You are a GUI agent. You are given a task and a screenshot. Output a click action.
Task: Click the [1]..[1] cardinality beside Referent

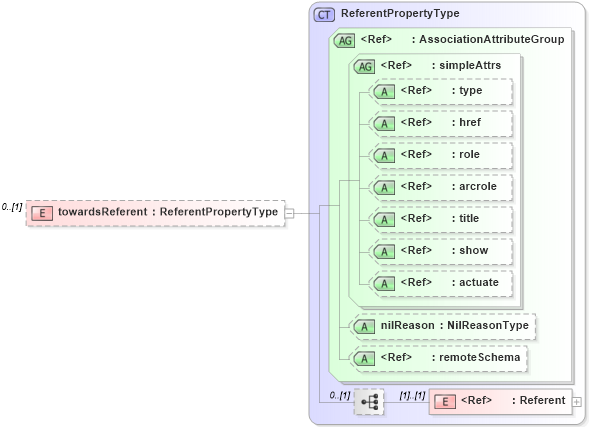coord(412,395)
